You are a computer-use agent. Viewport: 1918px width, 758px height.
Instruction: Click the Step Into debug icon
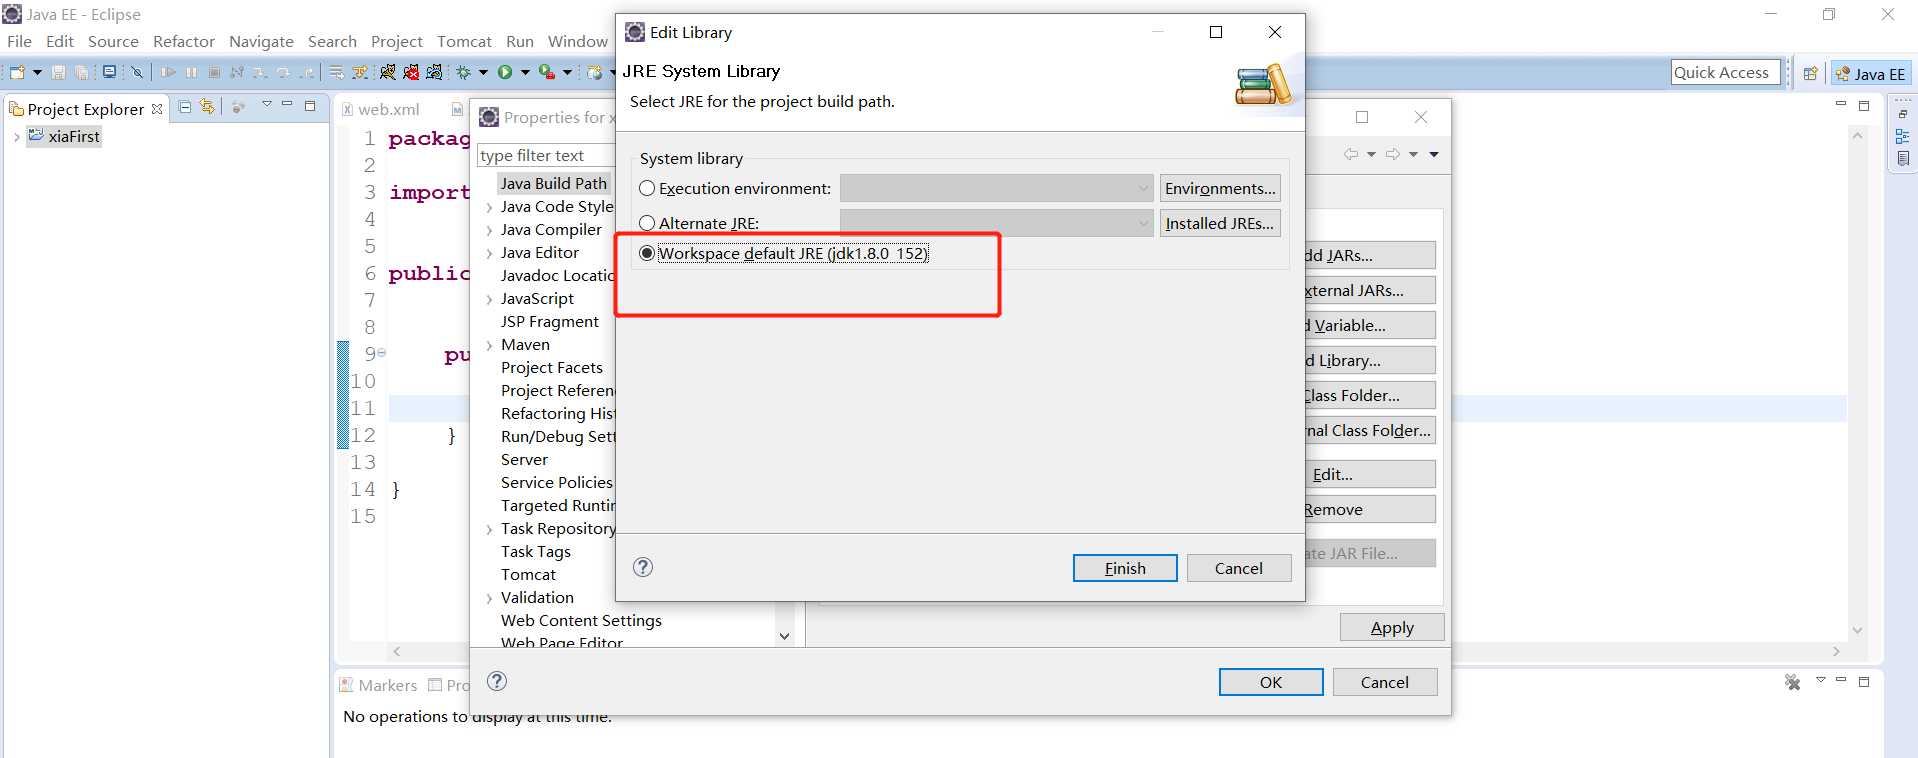(x=260, y=72)
